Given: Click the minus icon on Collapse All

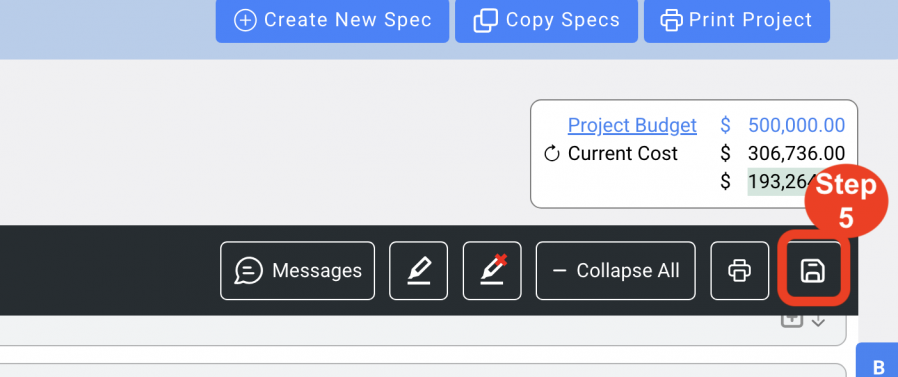Looking at the screenshot, I should point(560,270).
